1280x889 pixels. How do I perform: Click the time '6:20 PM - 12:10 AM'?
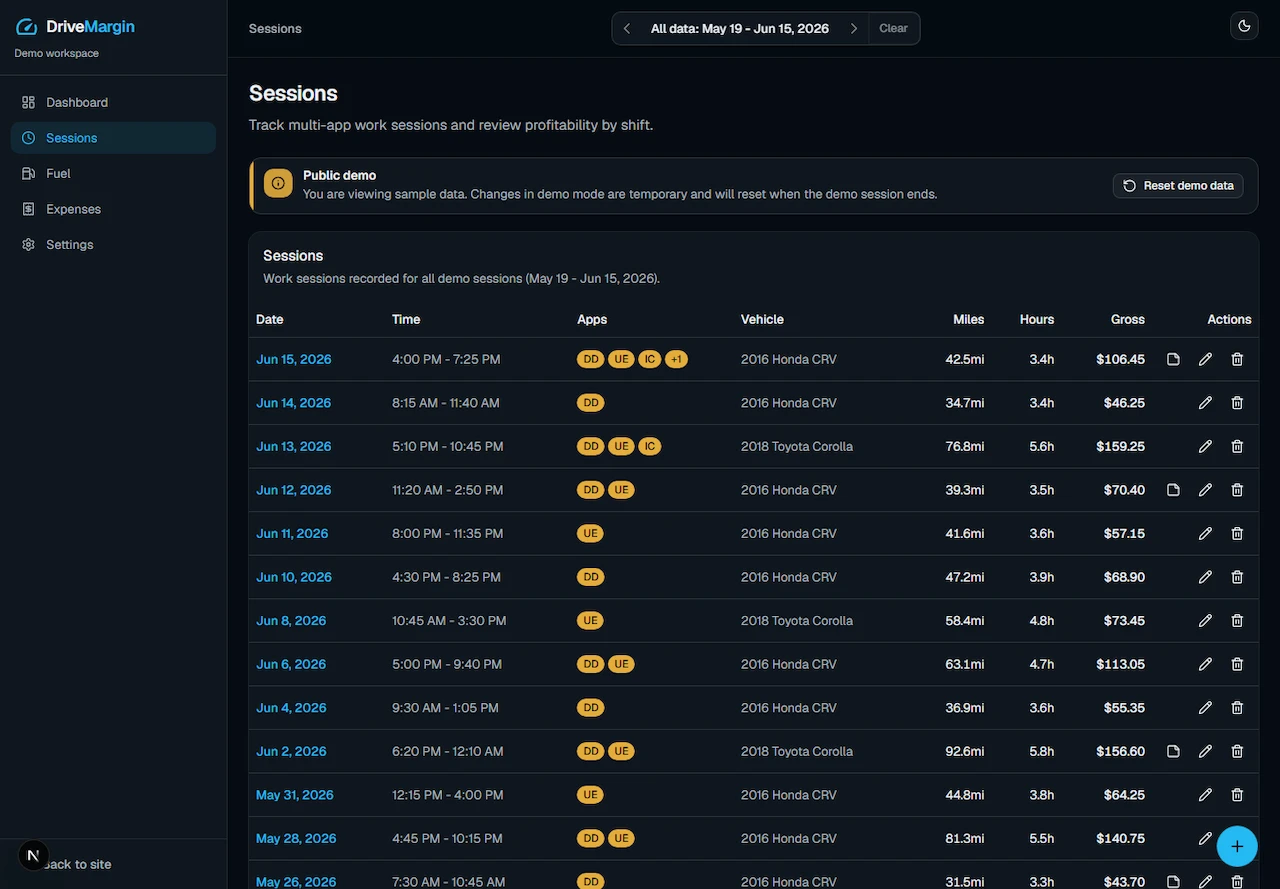pos(448,751)
